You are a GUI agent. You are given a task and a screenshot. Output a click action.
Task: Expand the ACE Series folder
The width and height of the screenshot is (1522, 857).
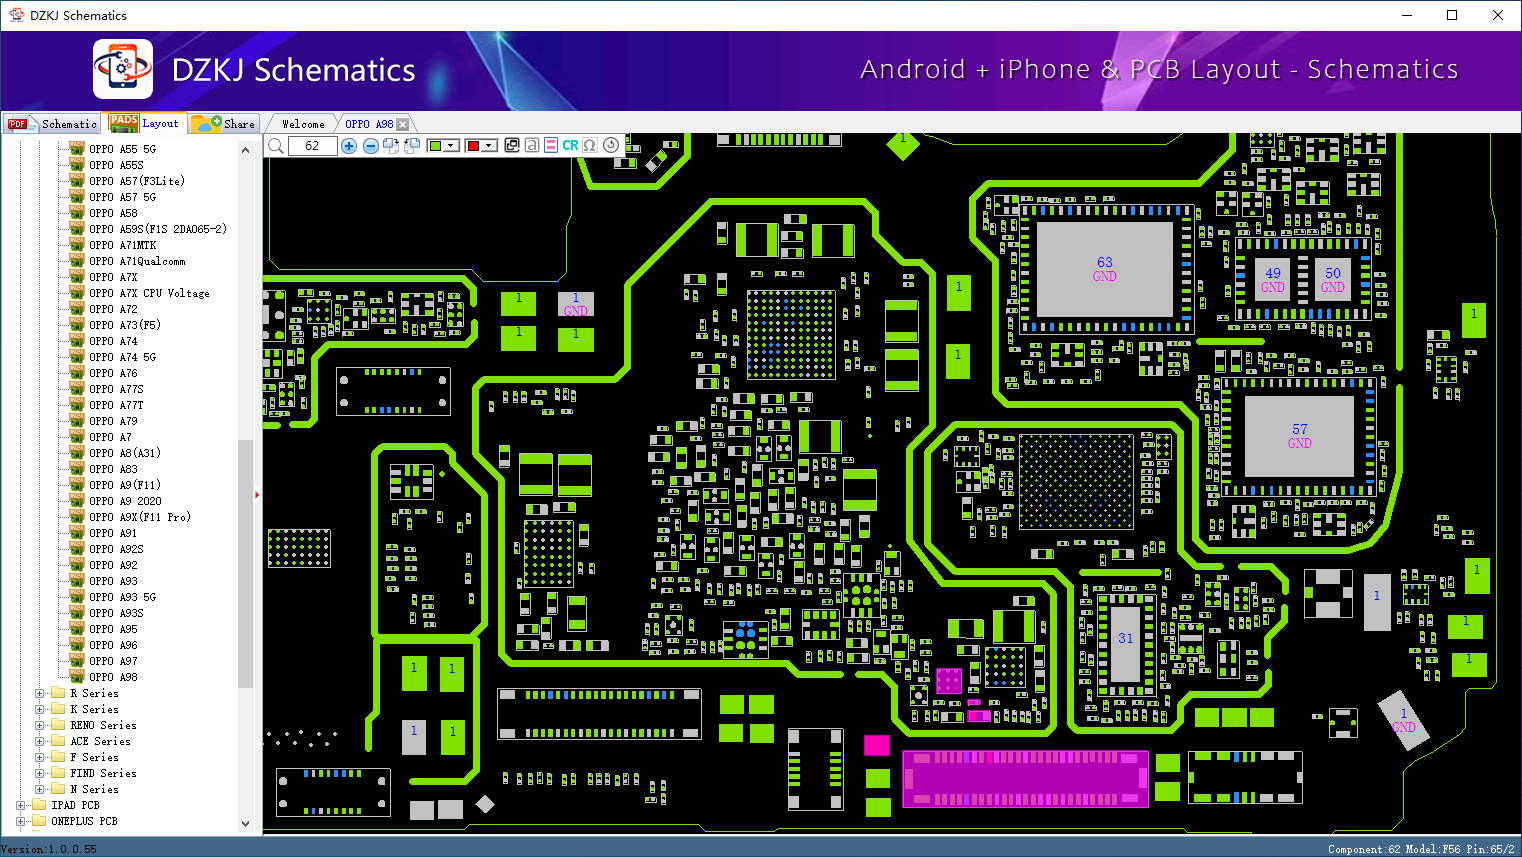pos(40,741)
